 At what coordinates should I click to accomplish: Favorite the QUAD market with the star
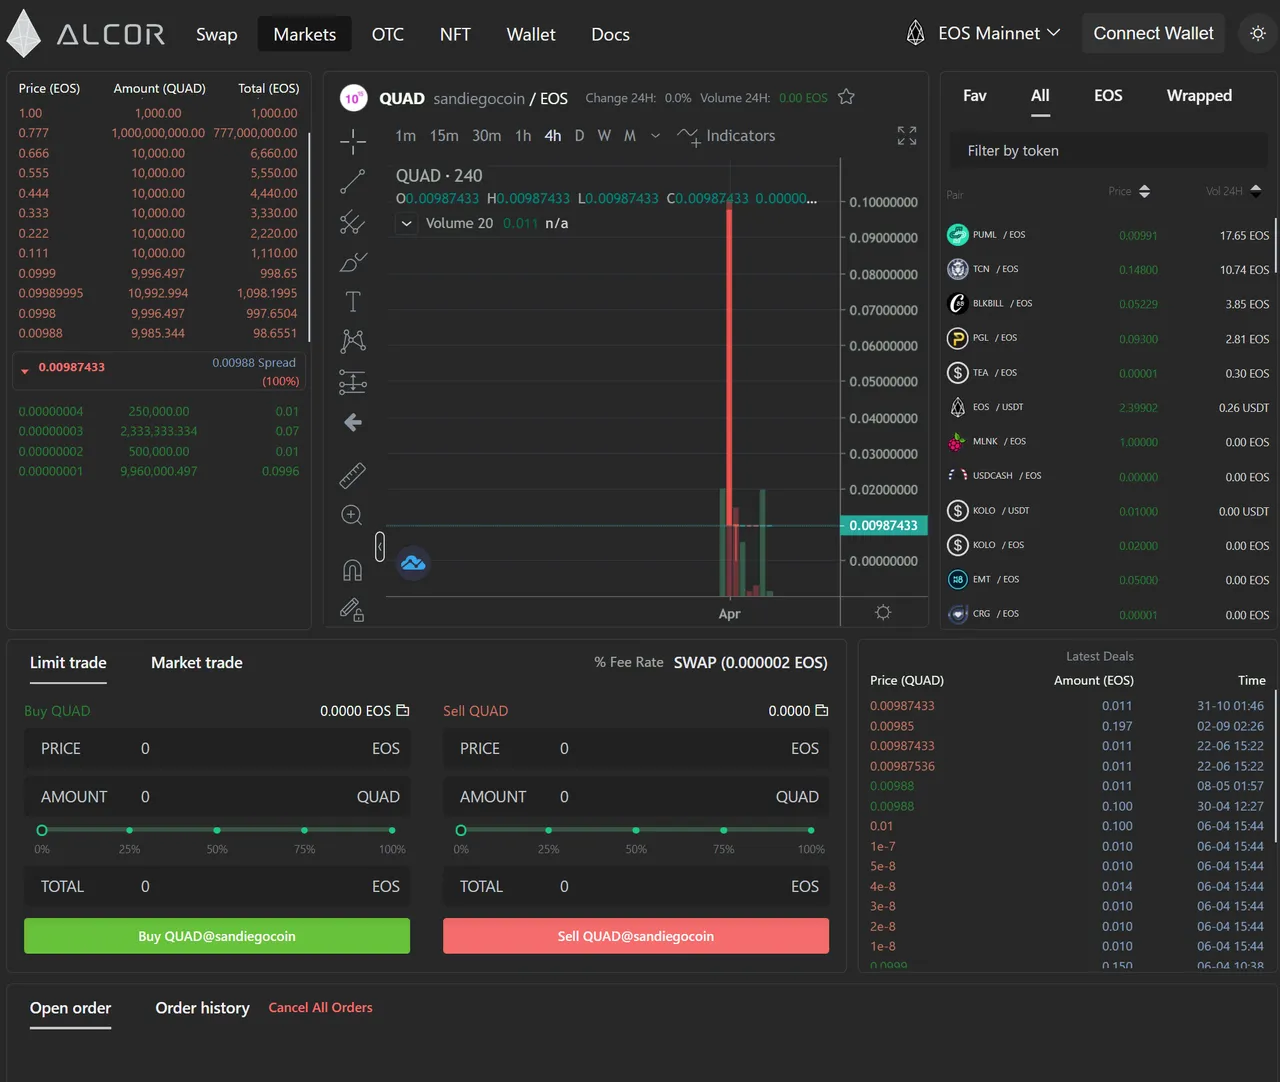tap(846, 97)
